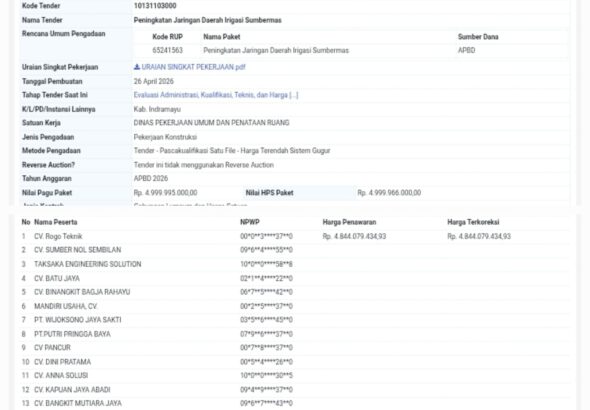Click the download icon beside URAIAN SINGKAT PEKERJAAN
Viewport: 590px width, 410px height.
(x=137, y=67)
